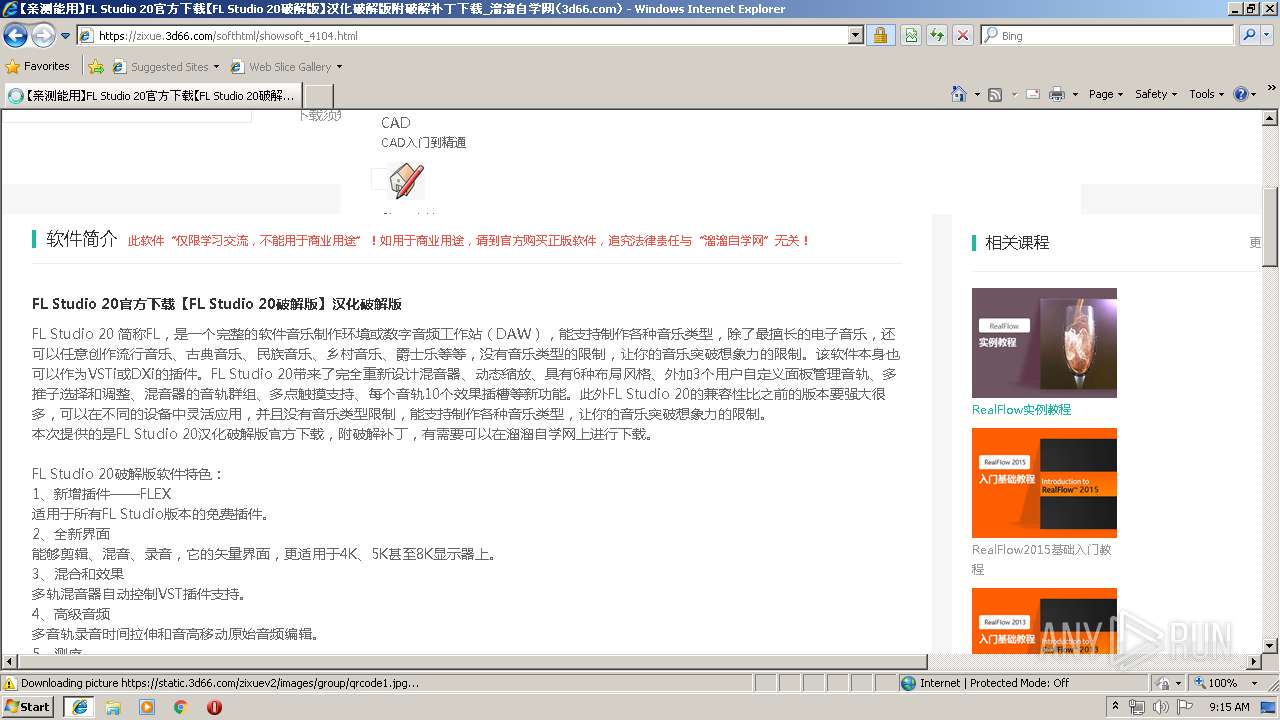Open the search provider dropdown arrow
Screen dimensions: 1280x720
[1268, 35]
